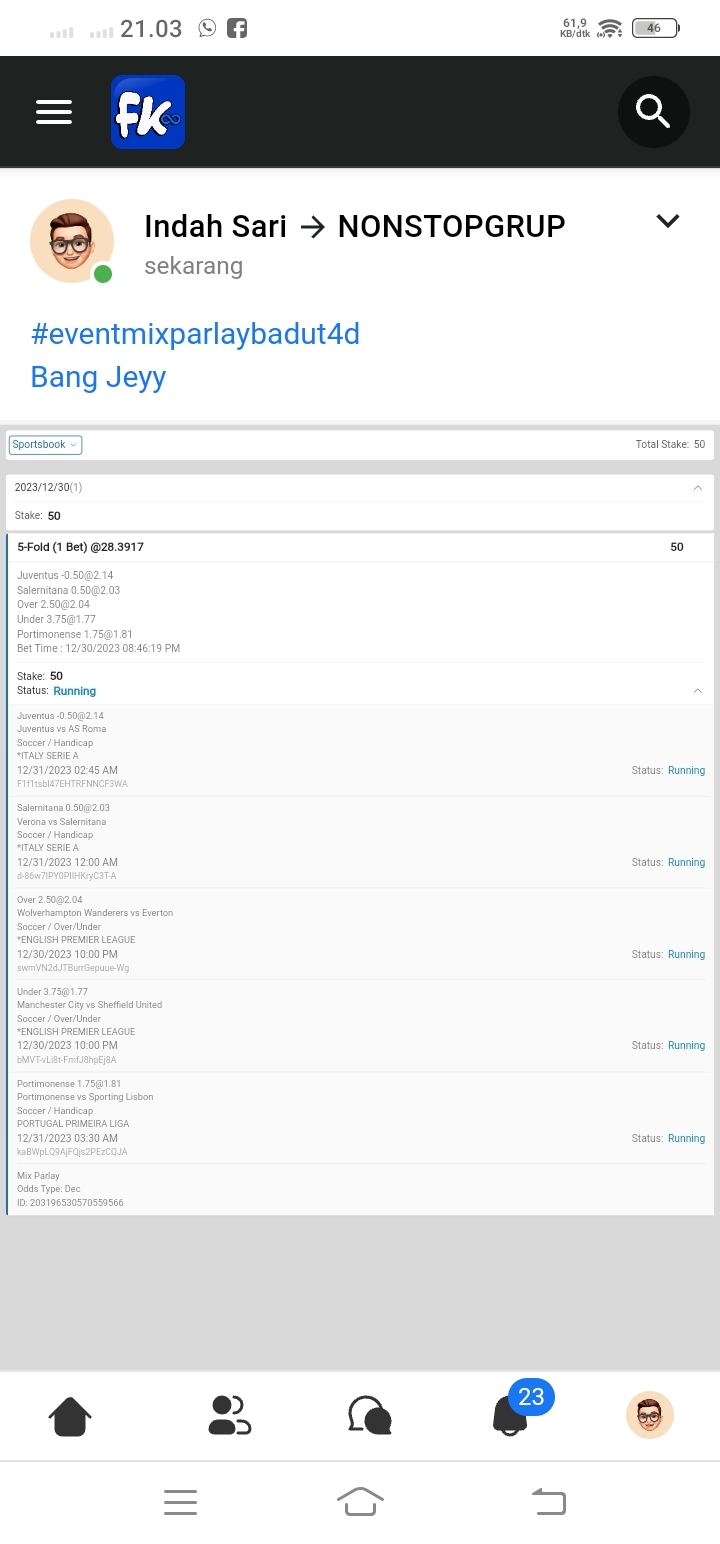Screen dimensions: 720x1544
Task: Collapse the 2023/12/30 date section
Action: (x=697, y=488)
